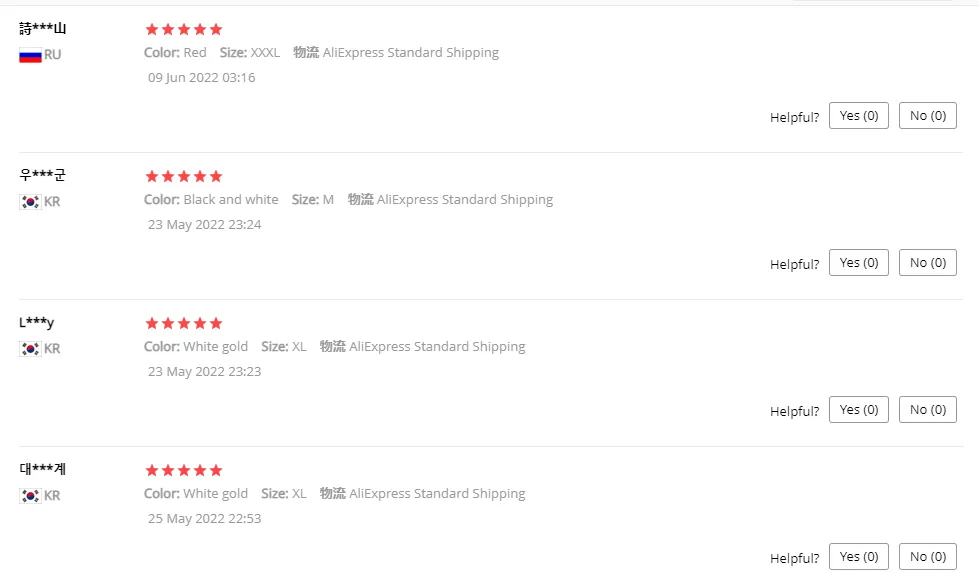
Task: Click star rating of Black and white review
Action: coord(184,176)
